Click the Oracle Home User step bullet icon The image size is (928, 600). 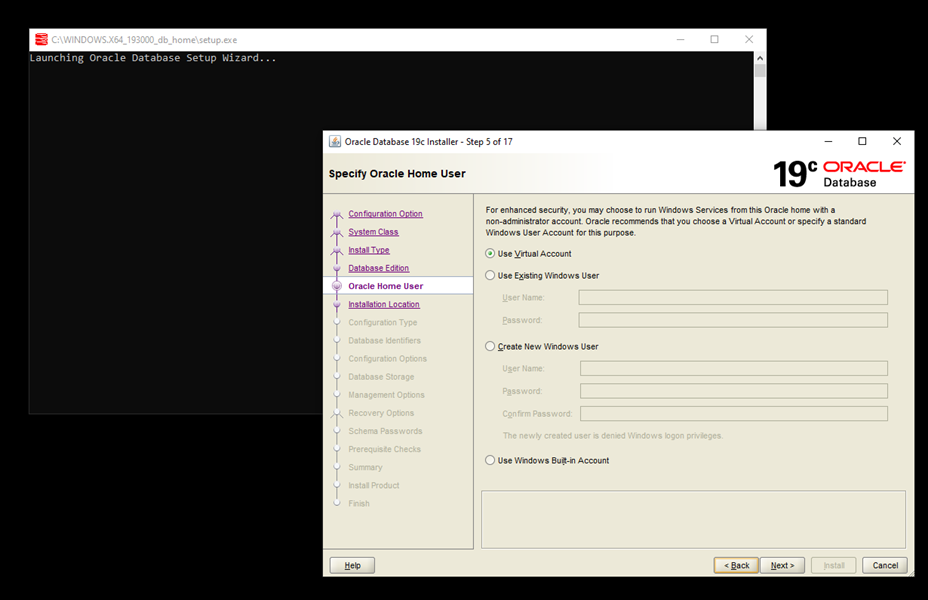pos(337,286)
